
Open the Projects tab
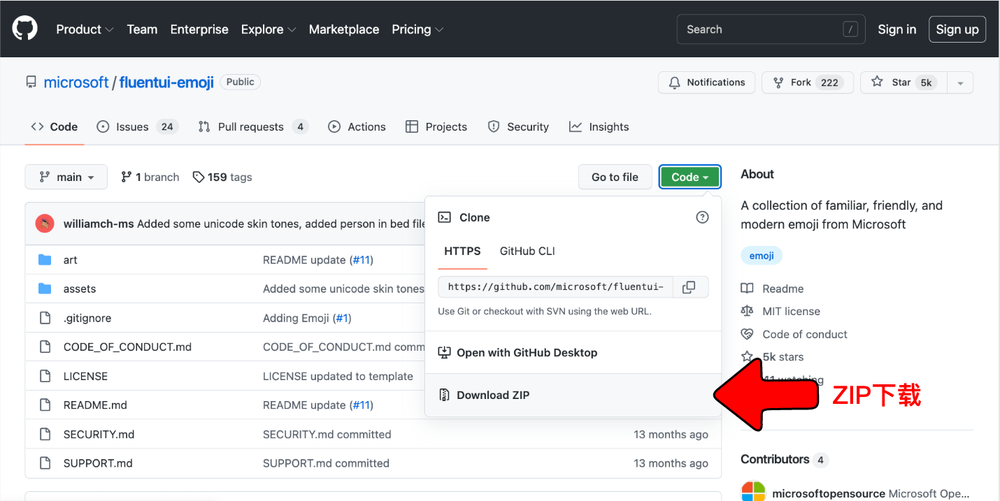point(436,127)
